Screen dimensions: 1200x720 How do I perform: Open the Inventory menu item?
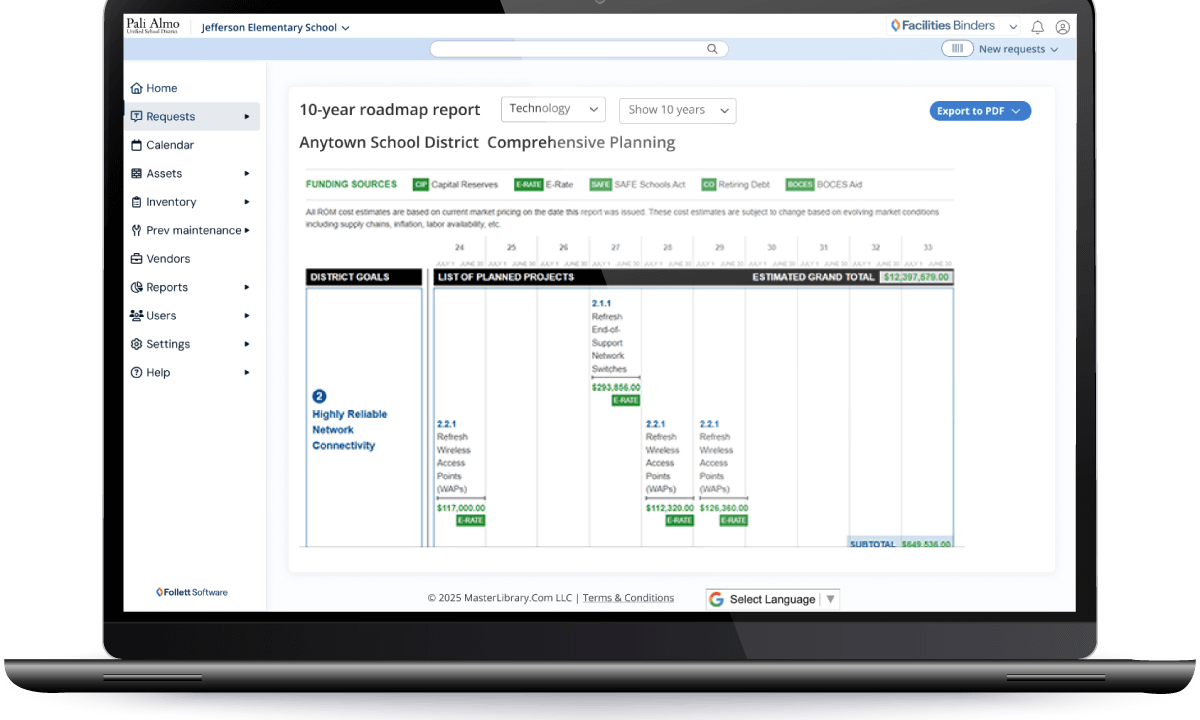click(x=171, y=202)
